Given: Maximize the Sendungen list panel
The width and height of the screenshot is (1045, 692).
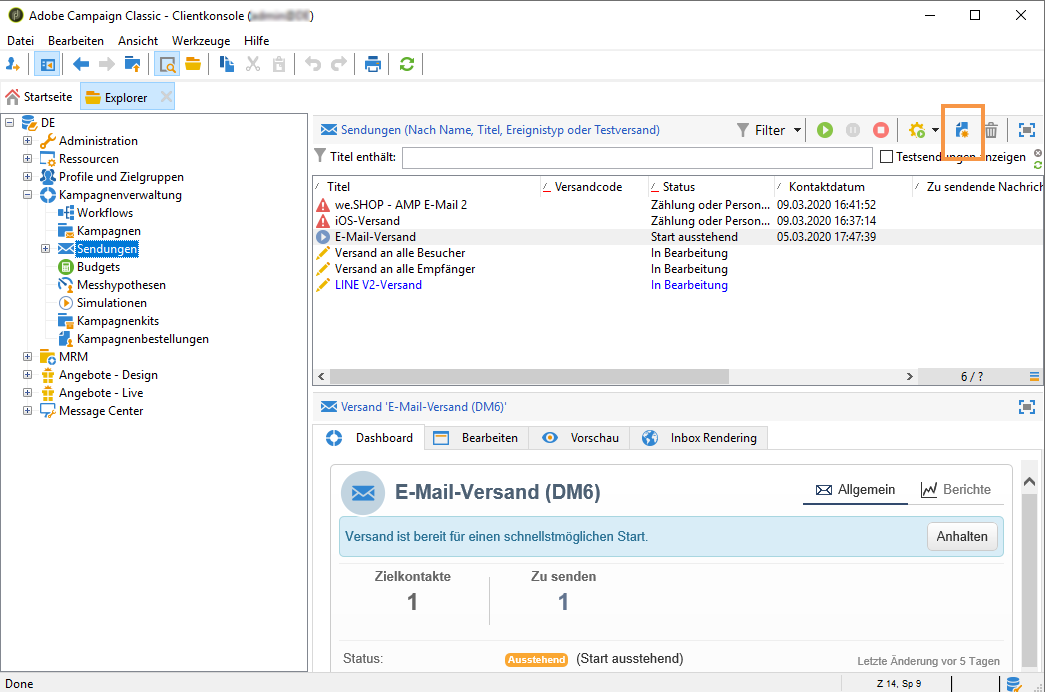Looking at the screenshot, I should (x=1027, y=130).
